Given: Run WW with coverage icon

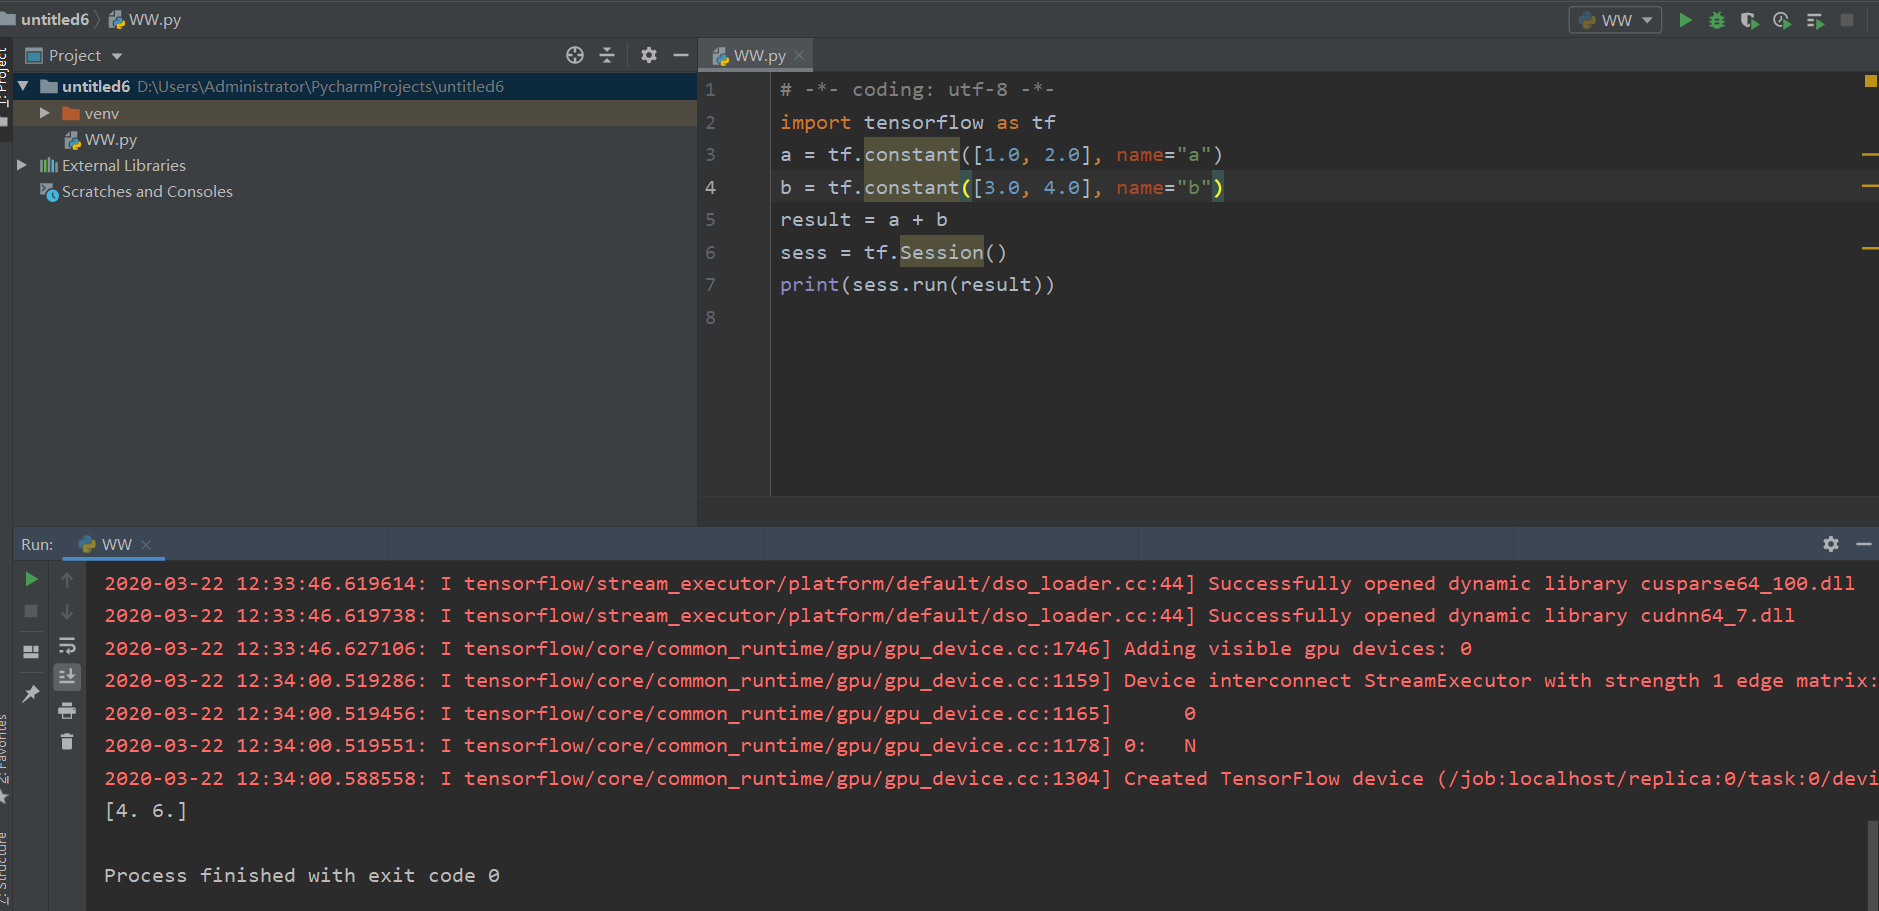Looking at the screenshot, I should (1749, 20).
